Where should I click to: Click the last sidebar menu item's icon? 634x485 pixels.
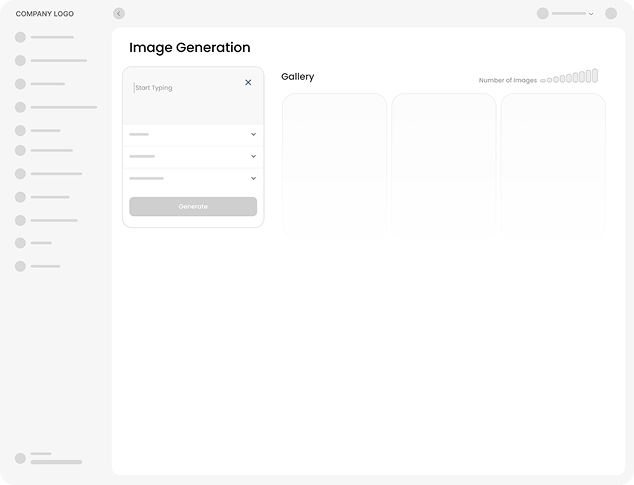pos(20,266)
